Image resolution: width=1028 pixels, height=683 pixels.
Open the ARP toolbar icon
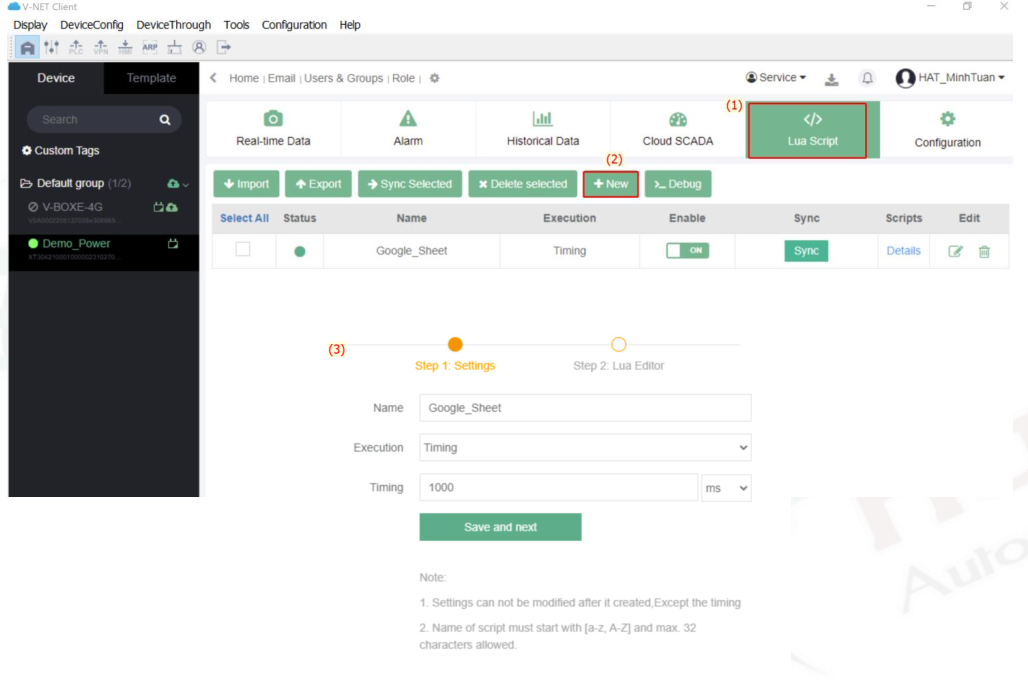(150, 47)
